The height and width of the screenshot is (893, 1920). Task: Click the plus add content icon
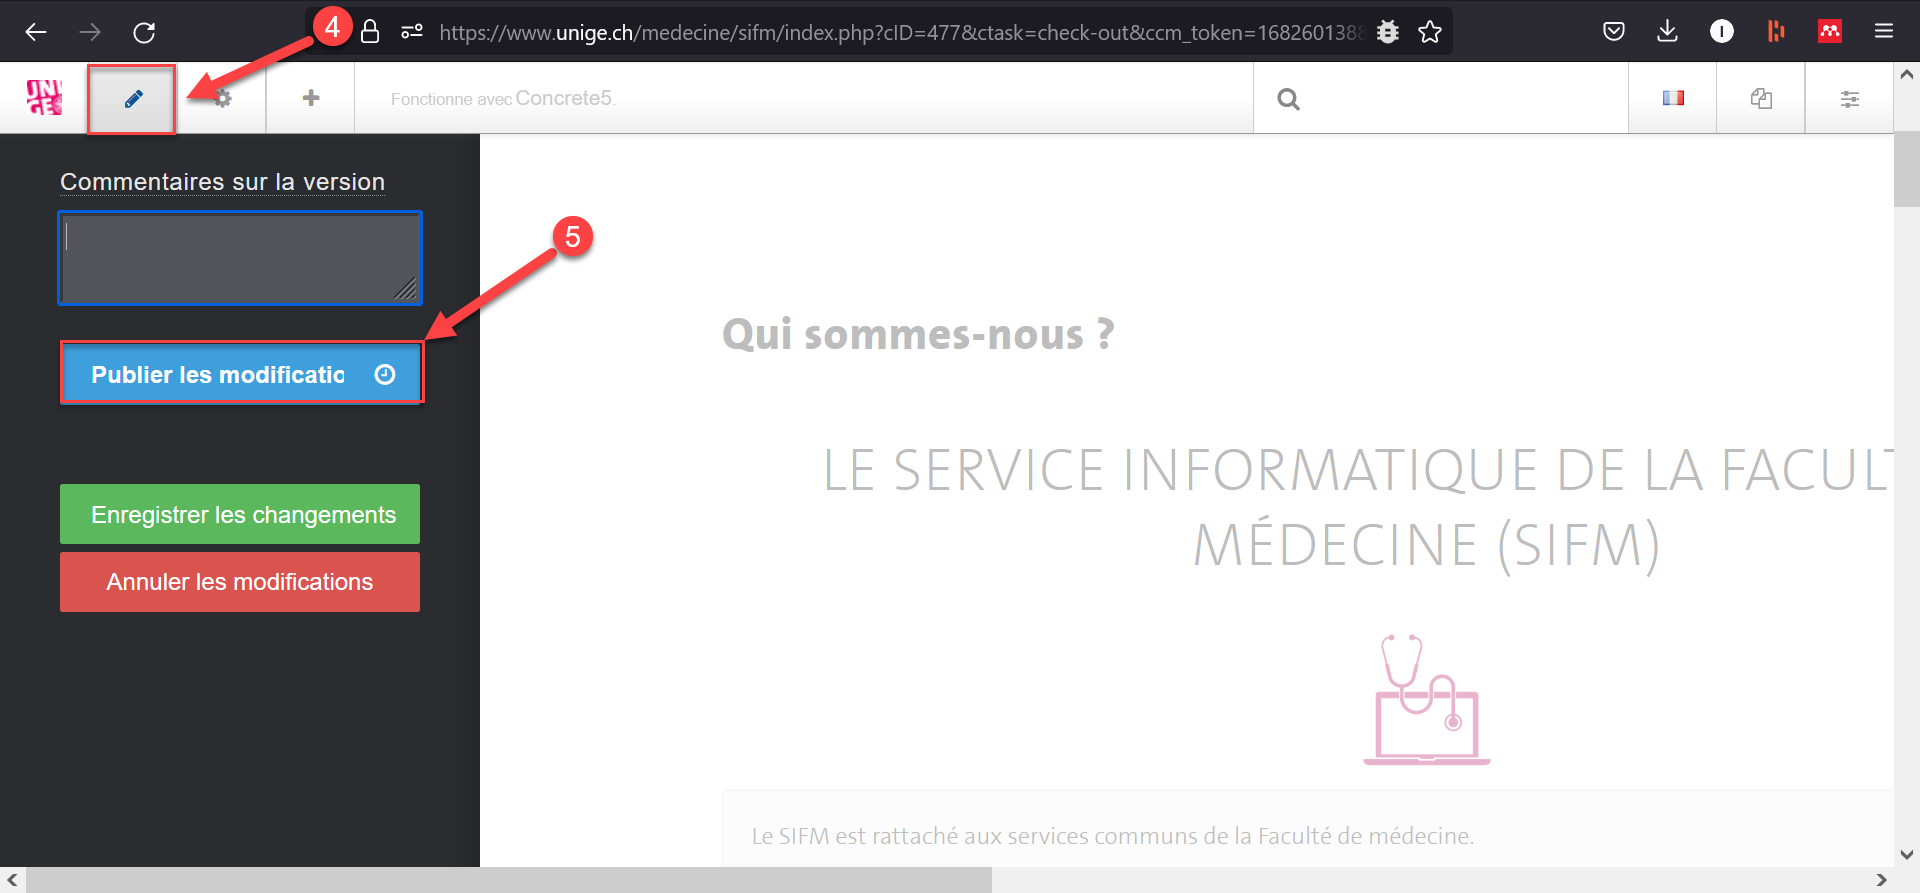coord(311,98)
